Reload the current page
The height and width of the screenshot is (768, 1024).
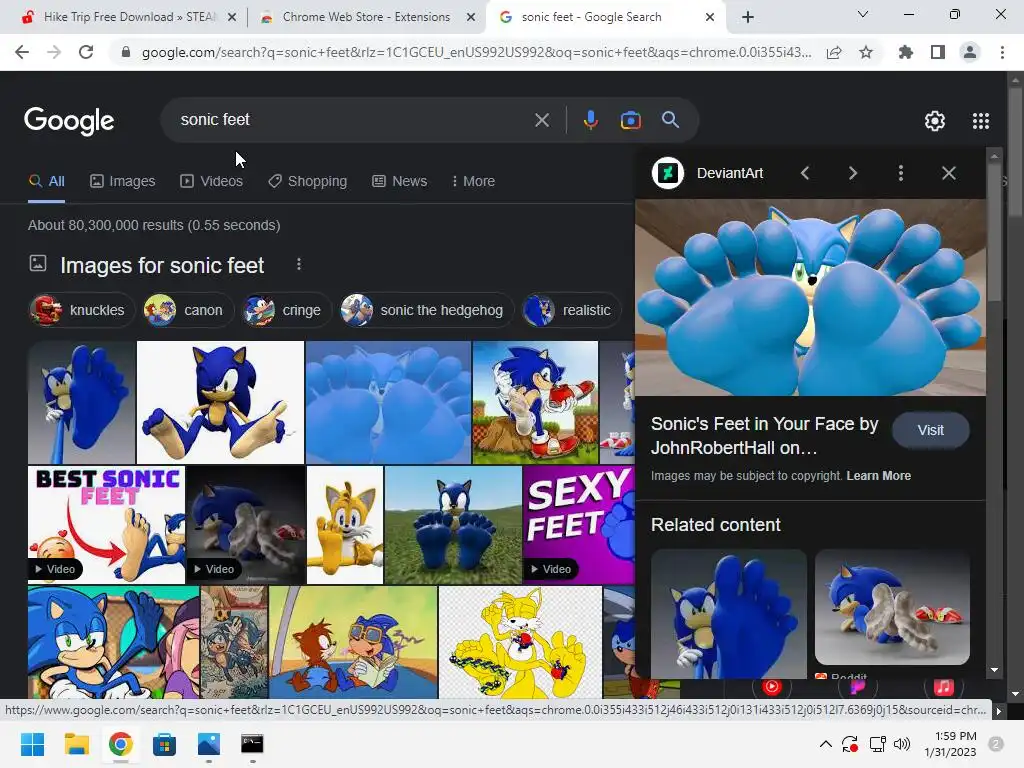pyautogui.click(x=86, y=52)
